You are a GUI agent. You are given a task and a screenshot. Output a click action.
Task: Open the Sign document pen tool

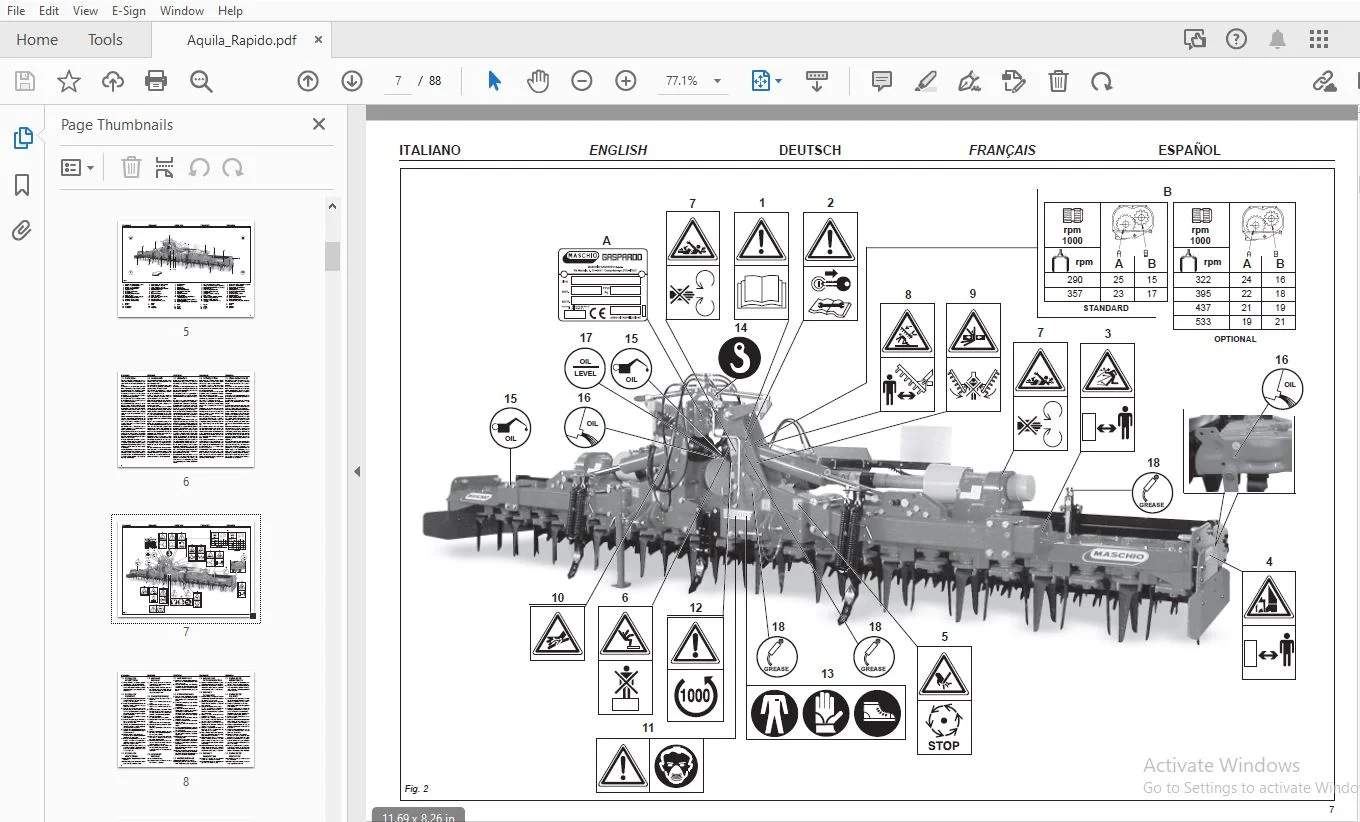[x=969, y=81]
